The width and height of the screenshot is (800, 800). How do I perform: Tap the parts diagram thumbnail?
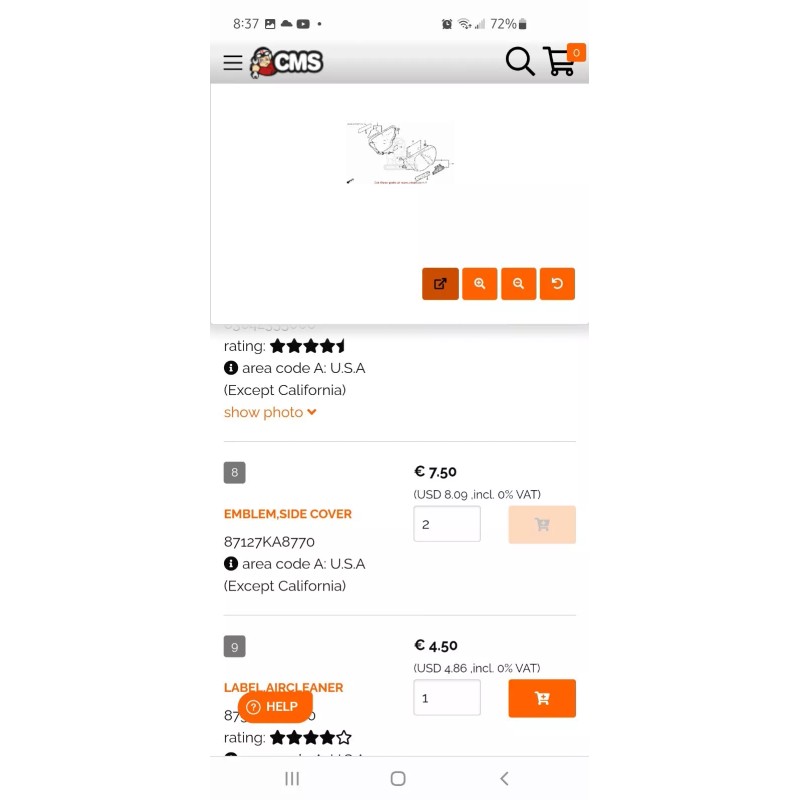tap(399, 153)
